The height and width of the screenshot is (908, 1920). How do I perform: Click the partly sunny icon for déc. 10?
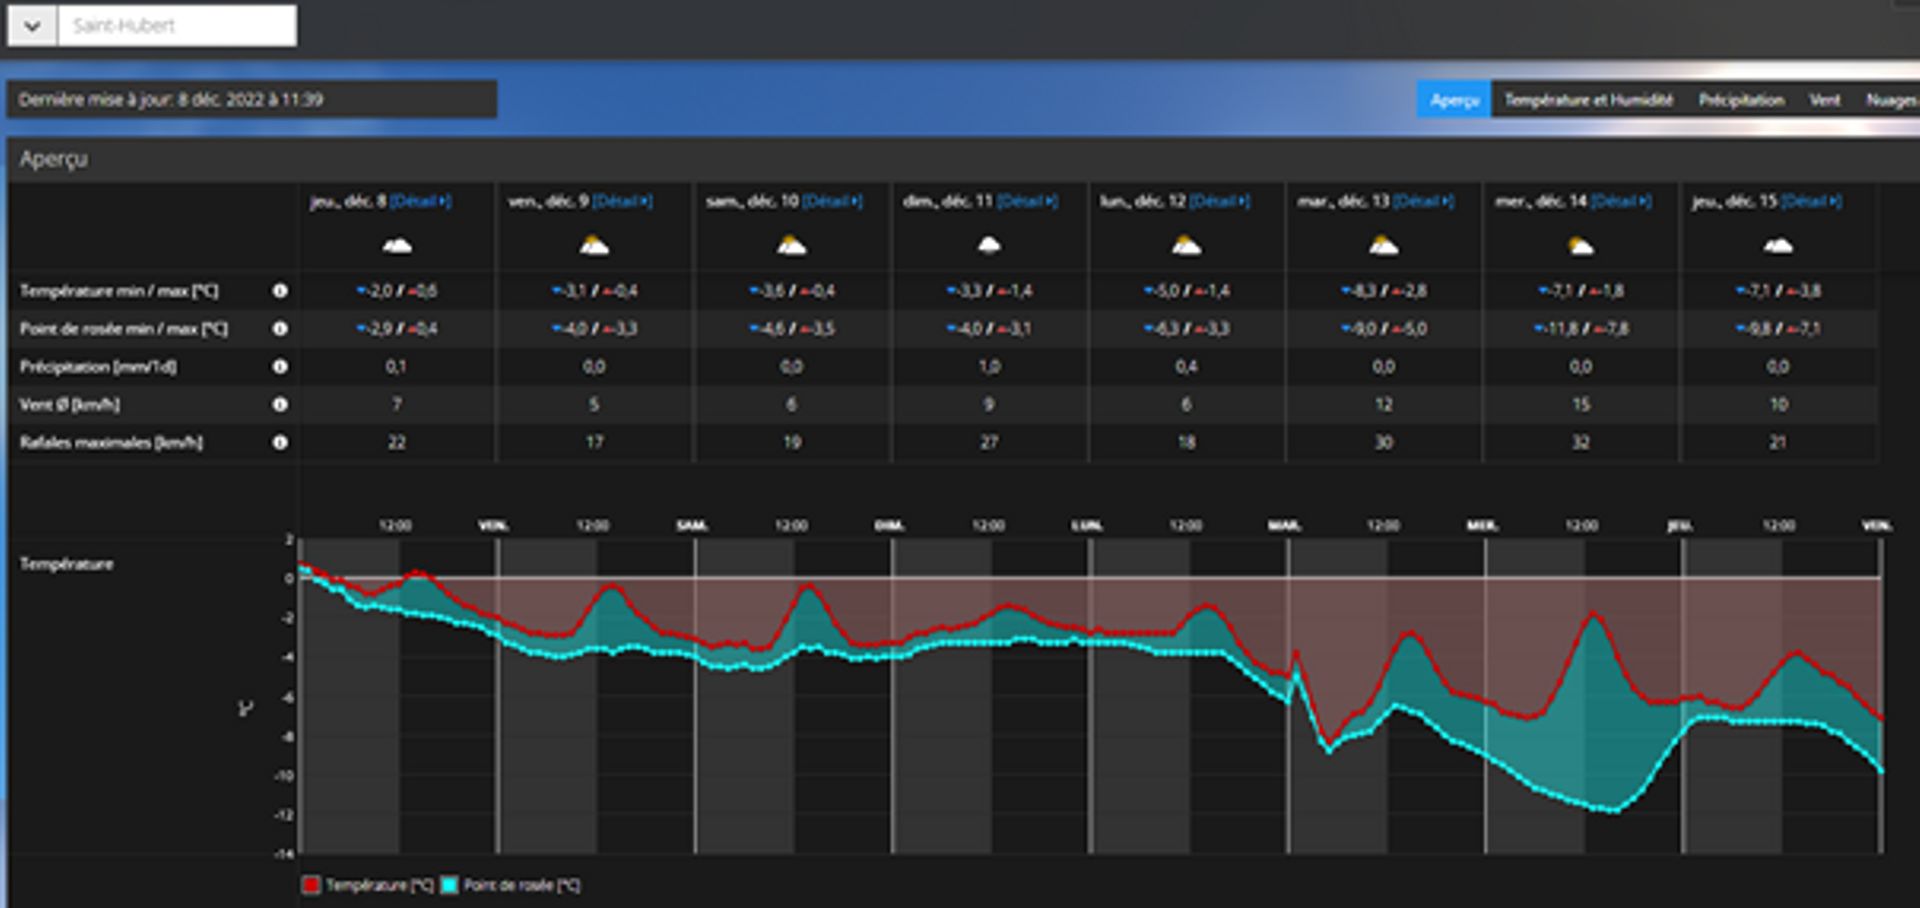pyautogui.click(x=791, y=245)
